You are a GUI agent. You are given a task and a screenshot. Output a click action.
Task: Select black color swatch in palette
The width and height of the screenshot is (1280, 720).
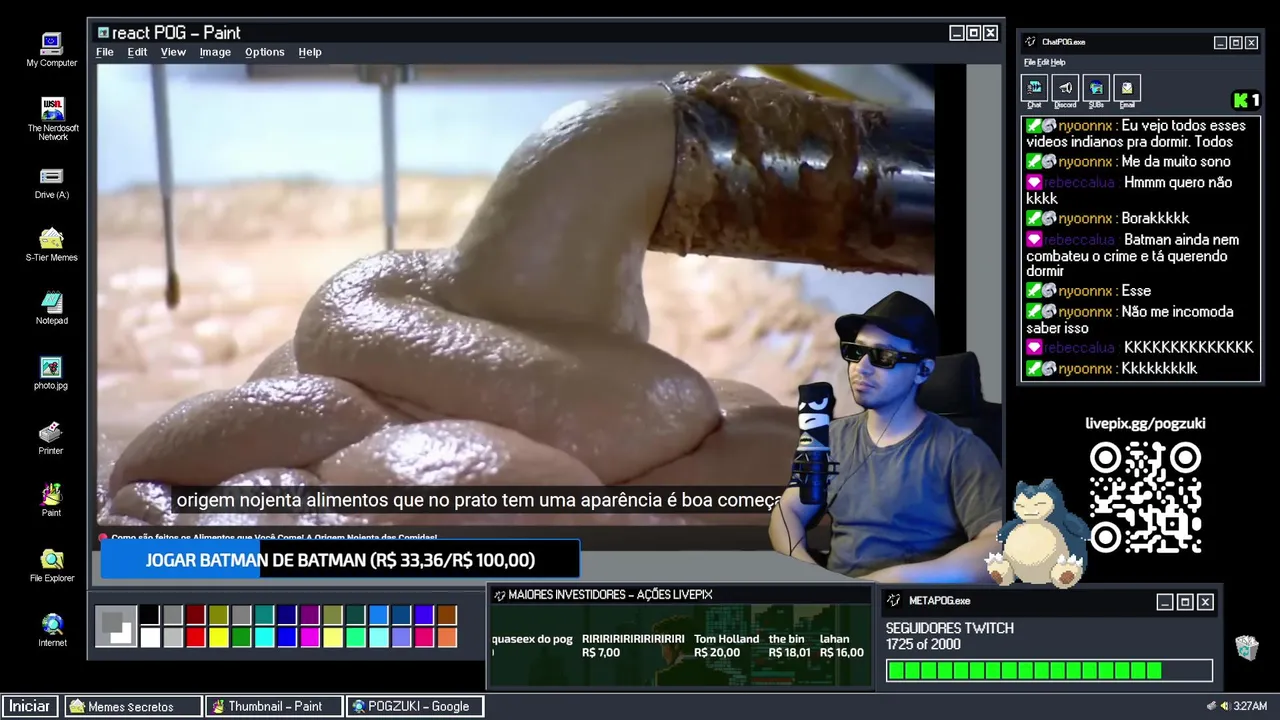point(150,615)
